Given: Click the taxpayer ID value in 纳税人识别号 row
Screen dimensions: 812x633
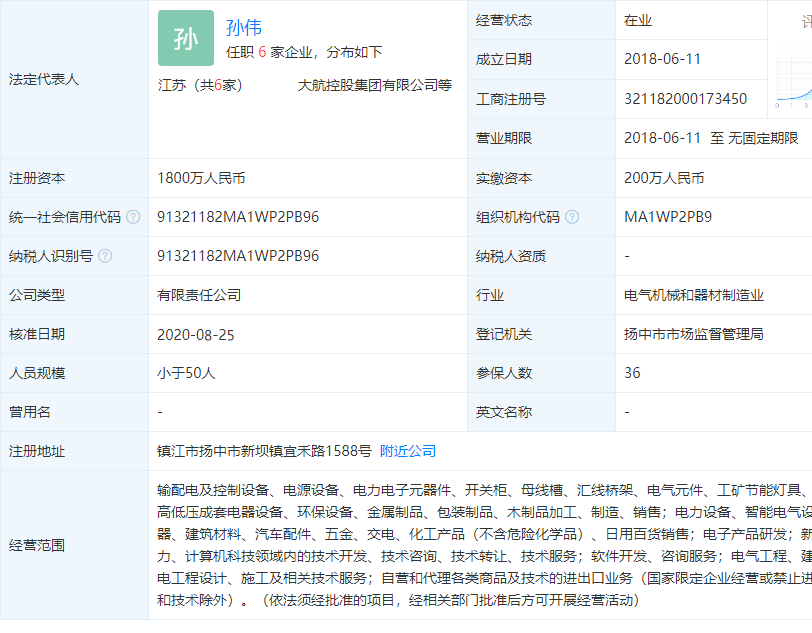Looking at the screenshot, I should pyautogui.click(x=238, y=256).
